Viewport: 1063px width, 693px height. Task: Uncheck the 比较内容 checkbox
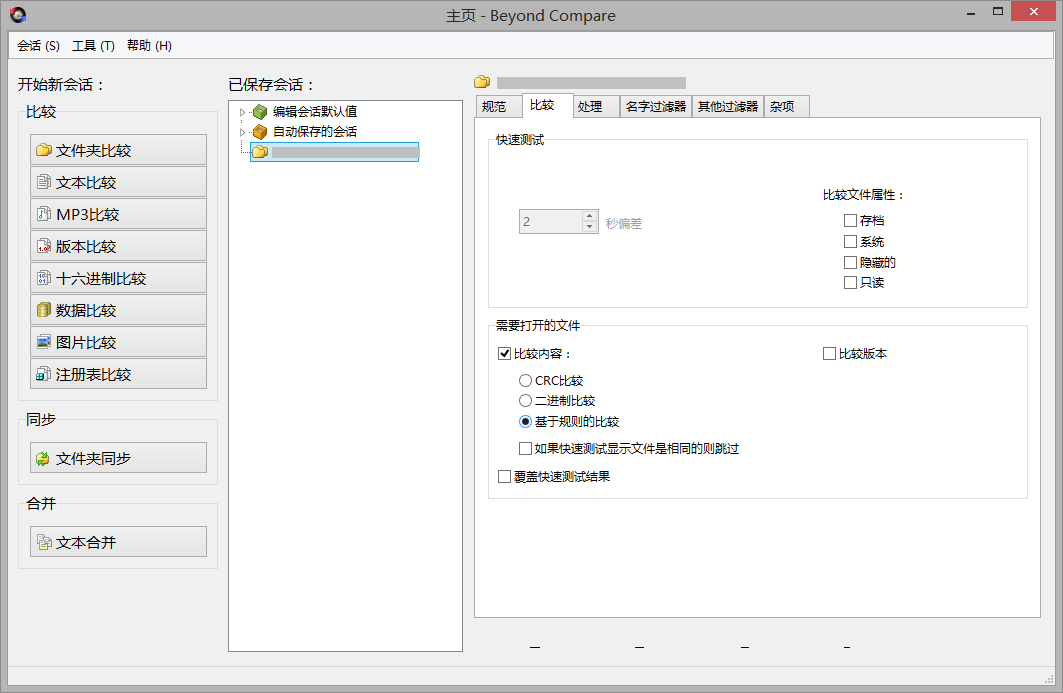coord(504,354)
